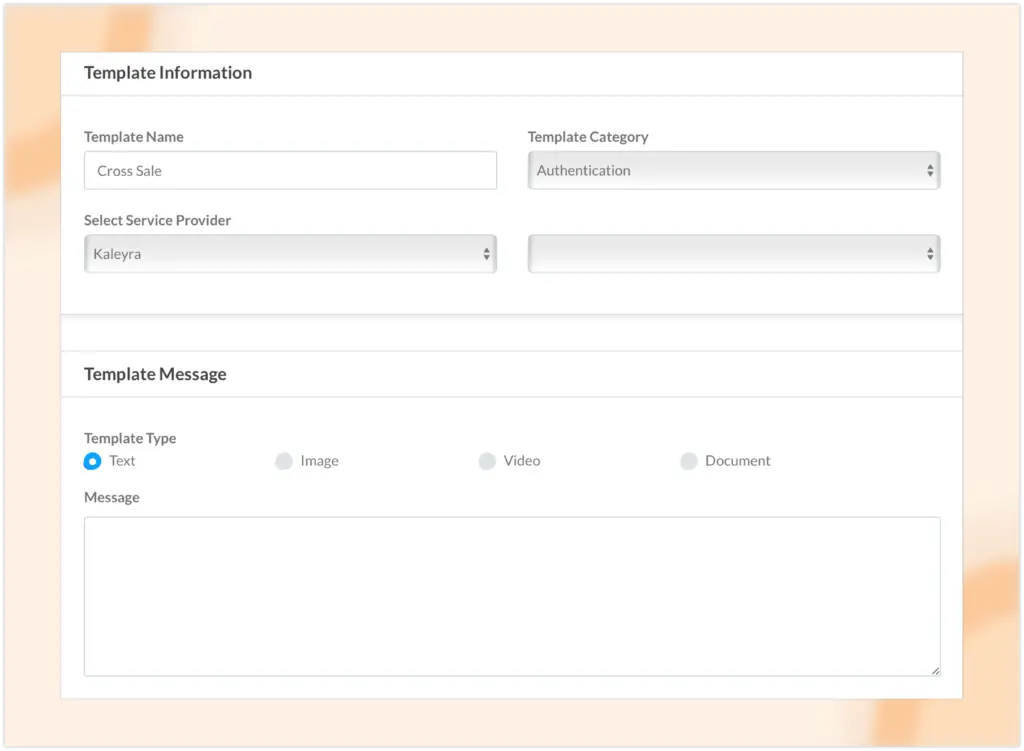Click the arrows icon on the blank dropdown
The image size is (1024, 751).
[930, 254]
